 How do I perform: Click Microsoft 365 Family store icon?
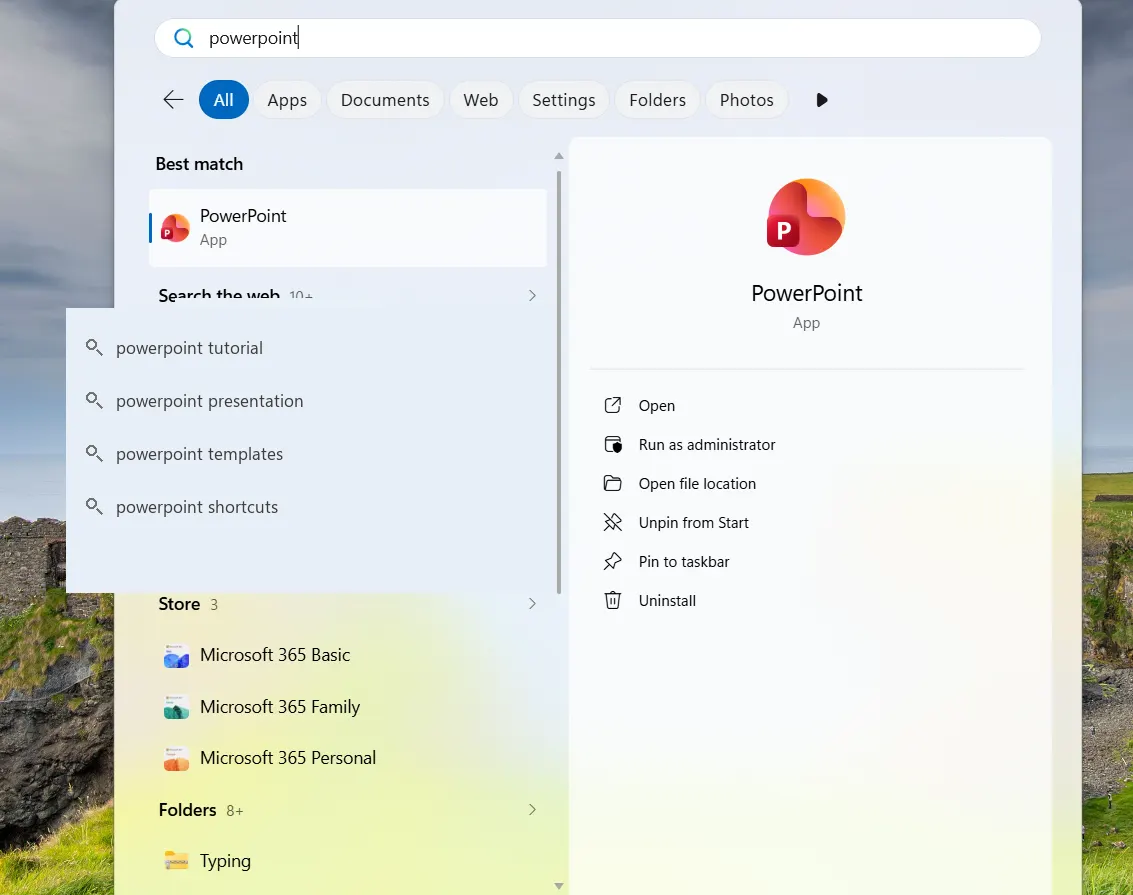(176, 707)
